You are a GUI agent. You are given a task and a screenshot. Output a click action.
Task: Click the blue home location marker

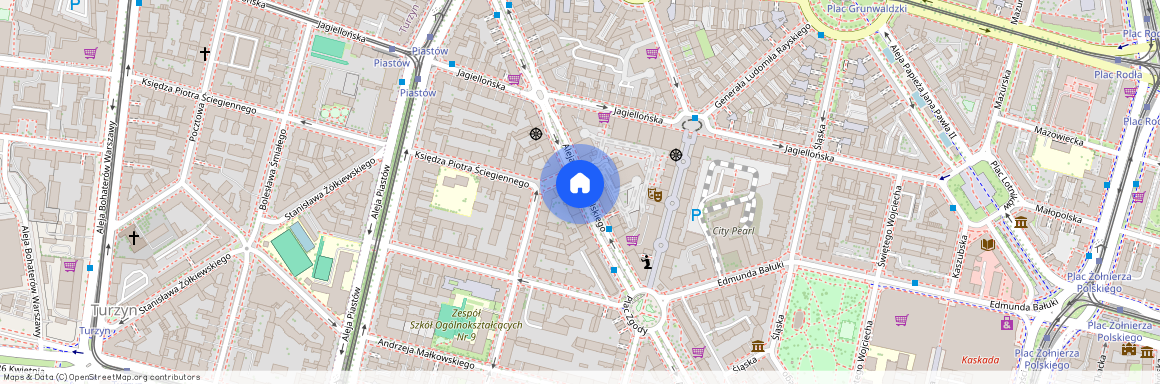(580, 183)
